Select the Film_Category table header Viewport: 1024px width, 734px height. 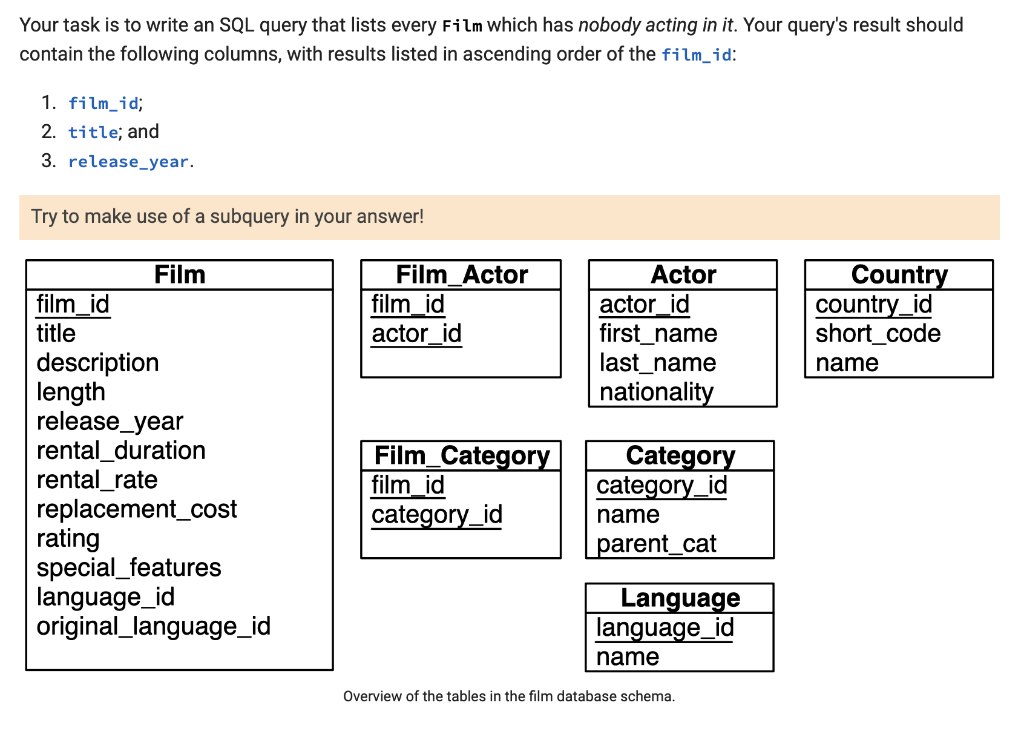[460, 455]
